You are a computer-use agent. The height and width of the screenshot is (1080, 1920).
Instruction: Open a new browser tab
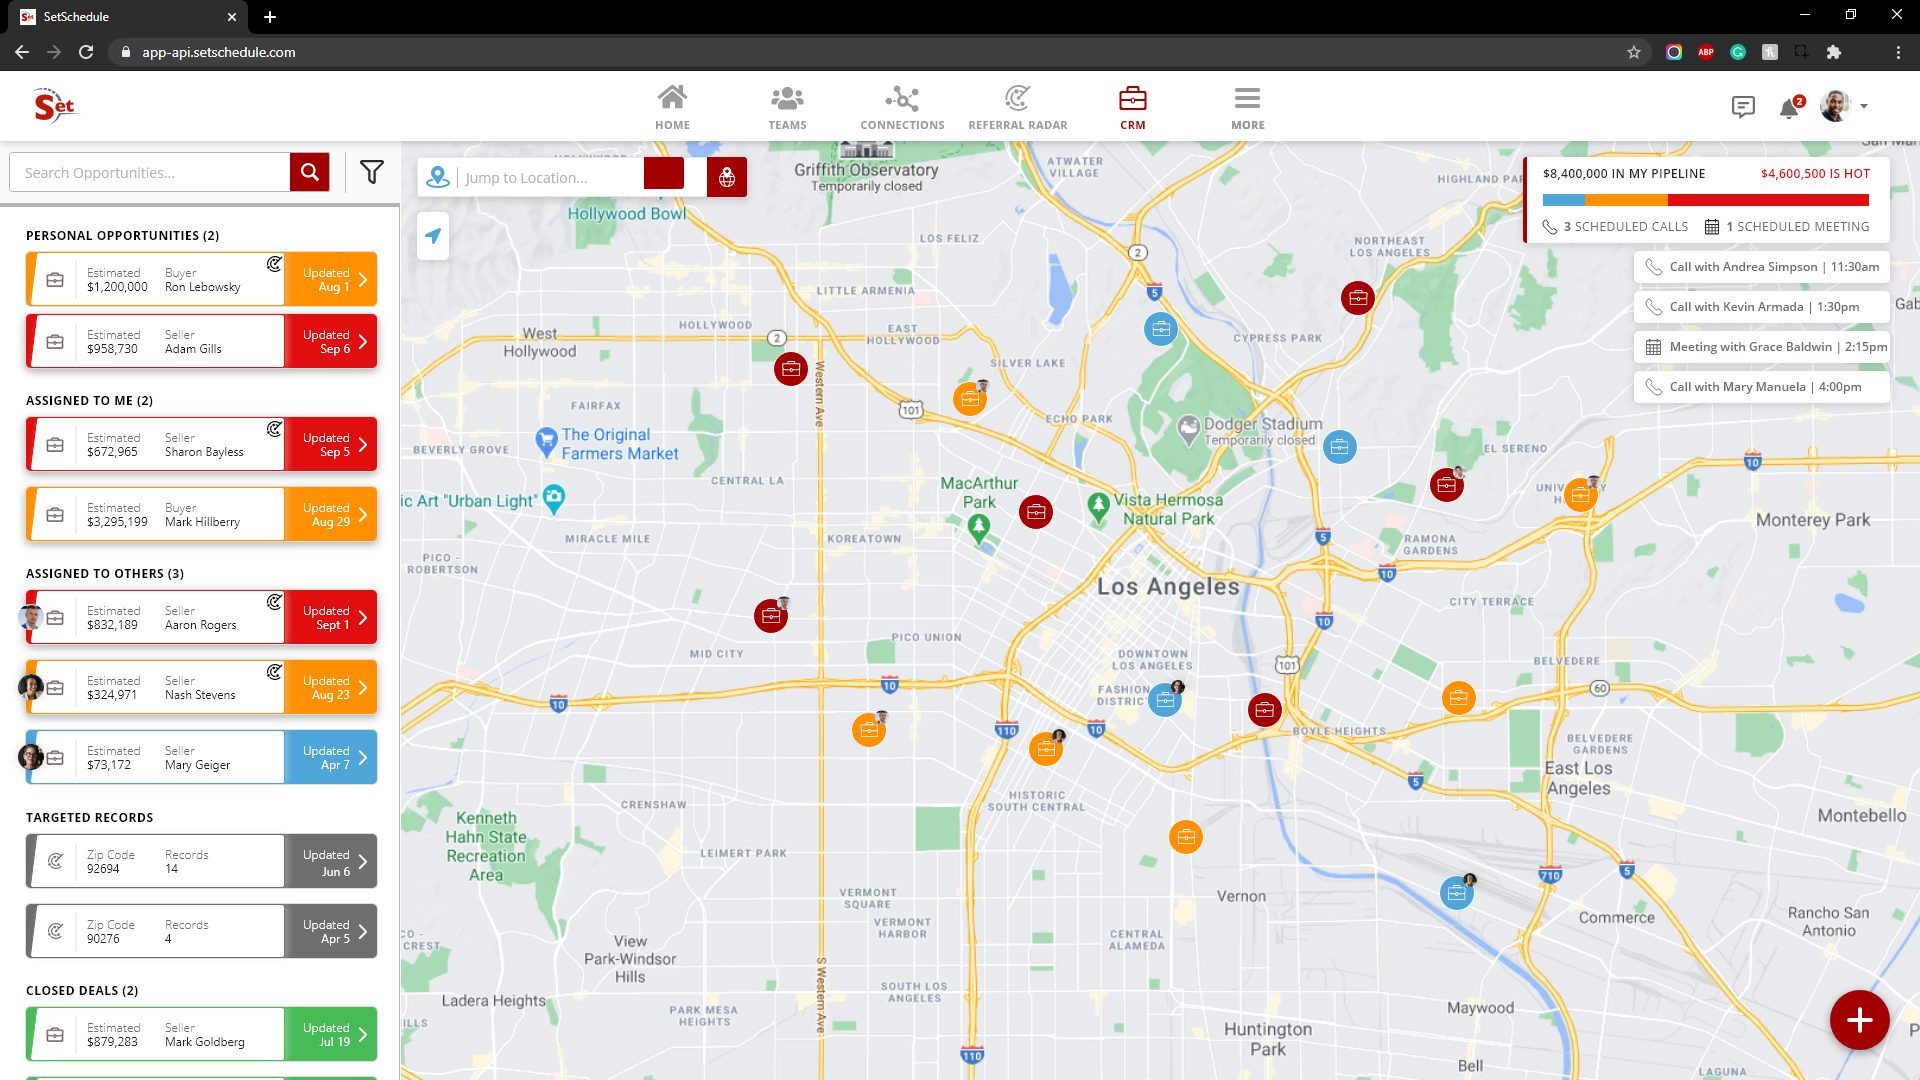click(270, 17)
